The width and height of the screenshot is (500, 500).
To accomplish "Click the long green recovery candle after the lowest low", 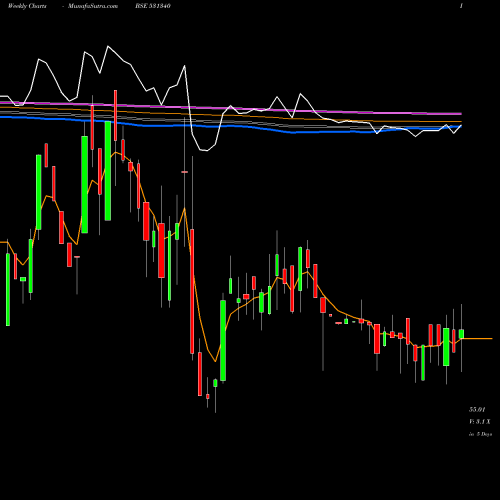I will click(x=223, y=340).
